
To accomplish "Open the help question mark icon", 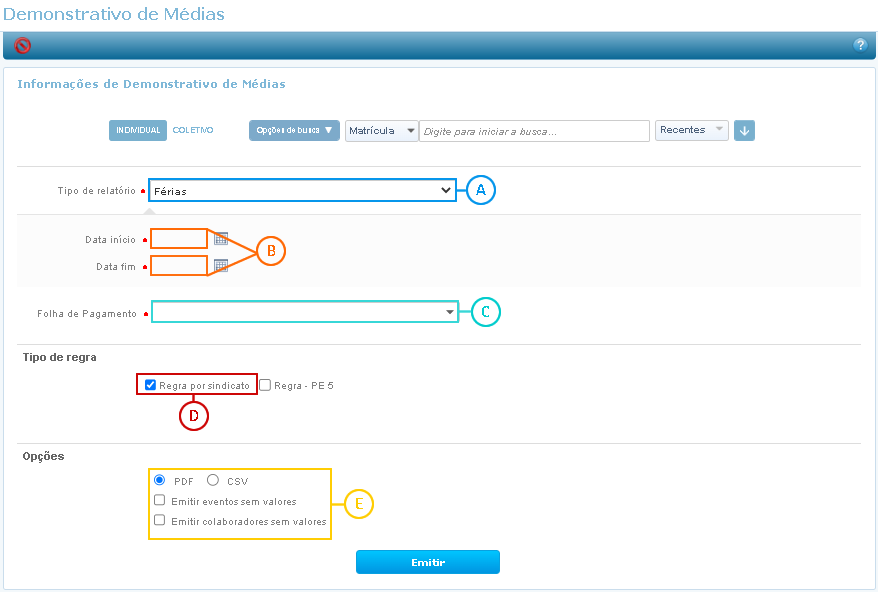I will [x=859, y=45].
